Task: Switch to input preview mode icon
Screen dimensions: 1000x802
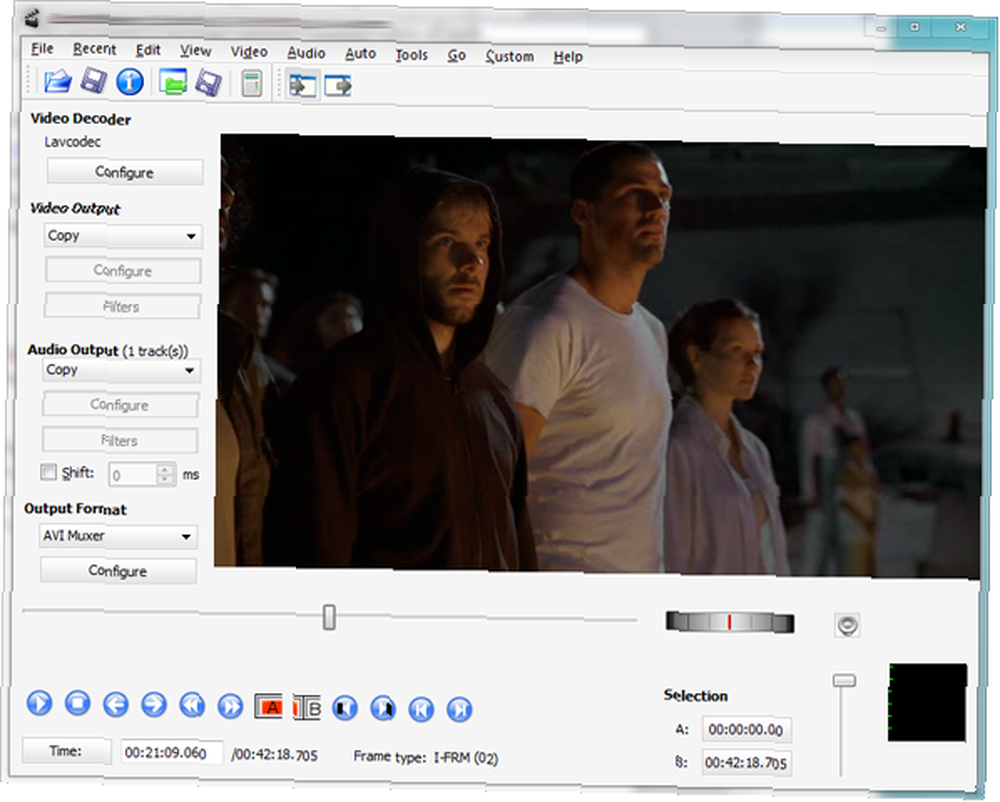Action: tap(302, 85)
